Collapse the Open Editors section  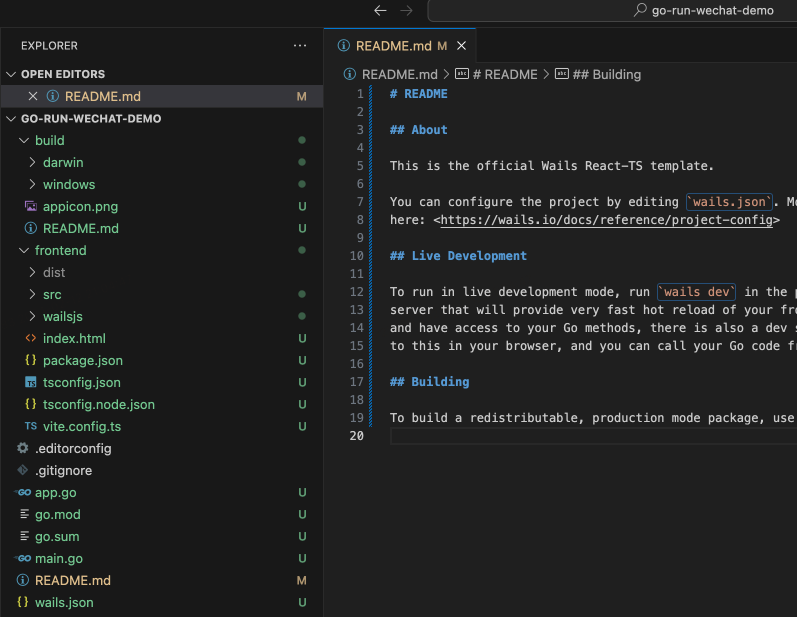click(x=12, y=74)
